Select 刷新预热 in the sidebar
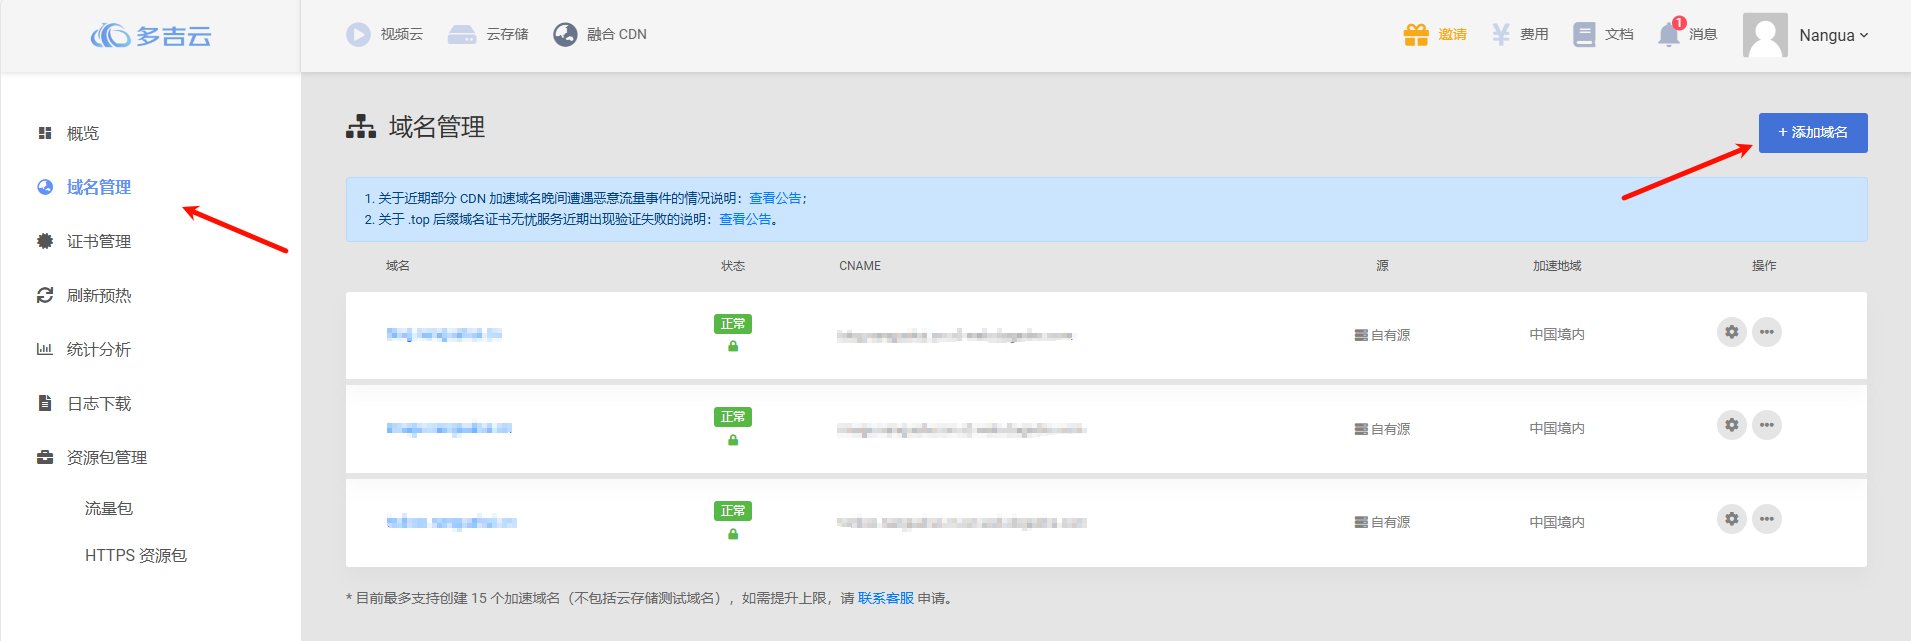The width and height of the screenshot is (1911, 641). tap(98, 295)
